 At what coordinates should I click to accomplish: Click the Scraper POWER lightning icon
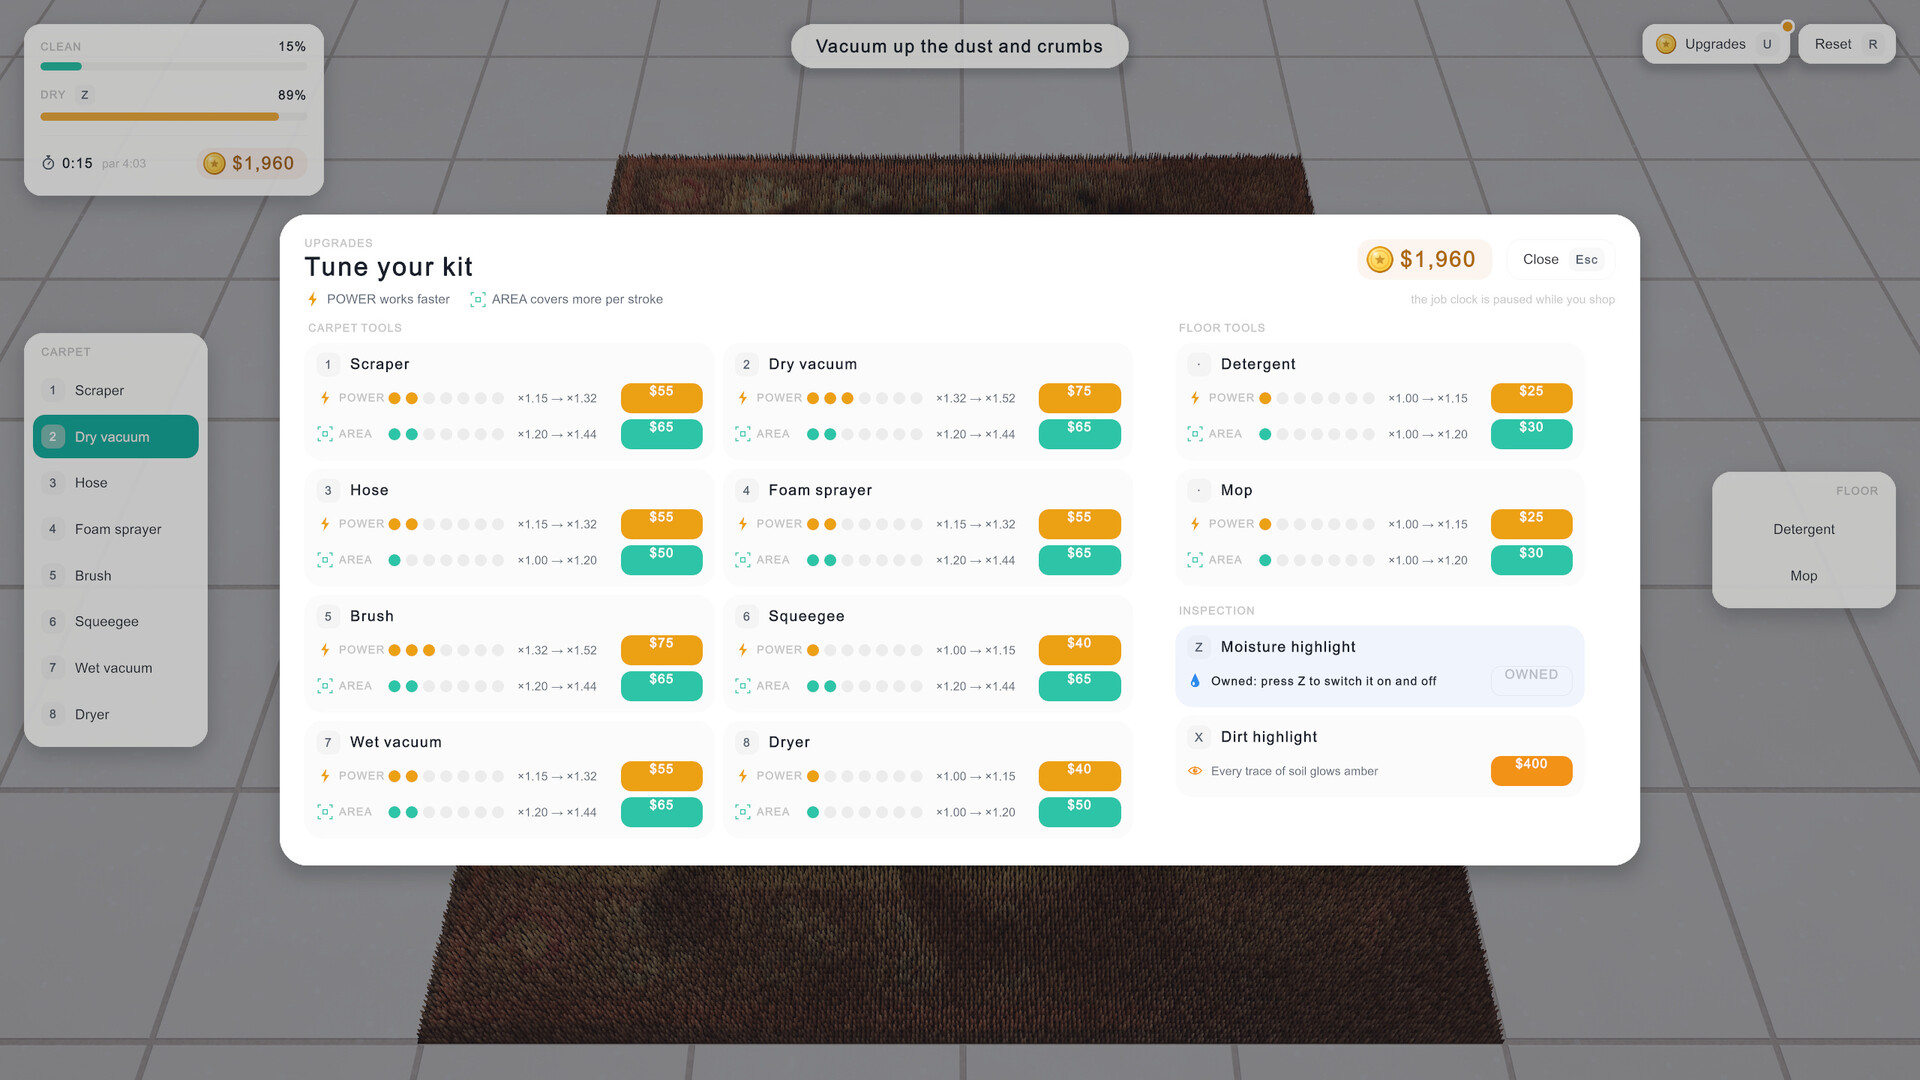click(x=325, y=398)
